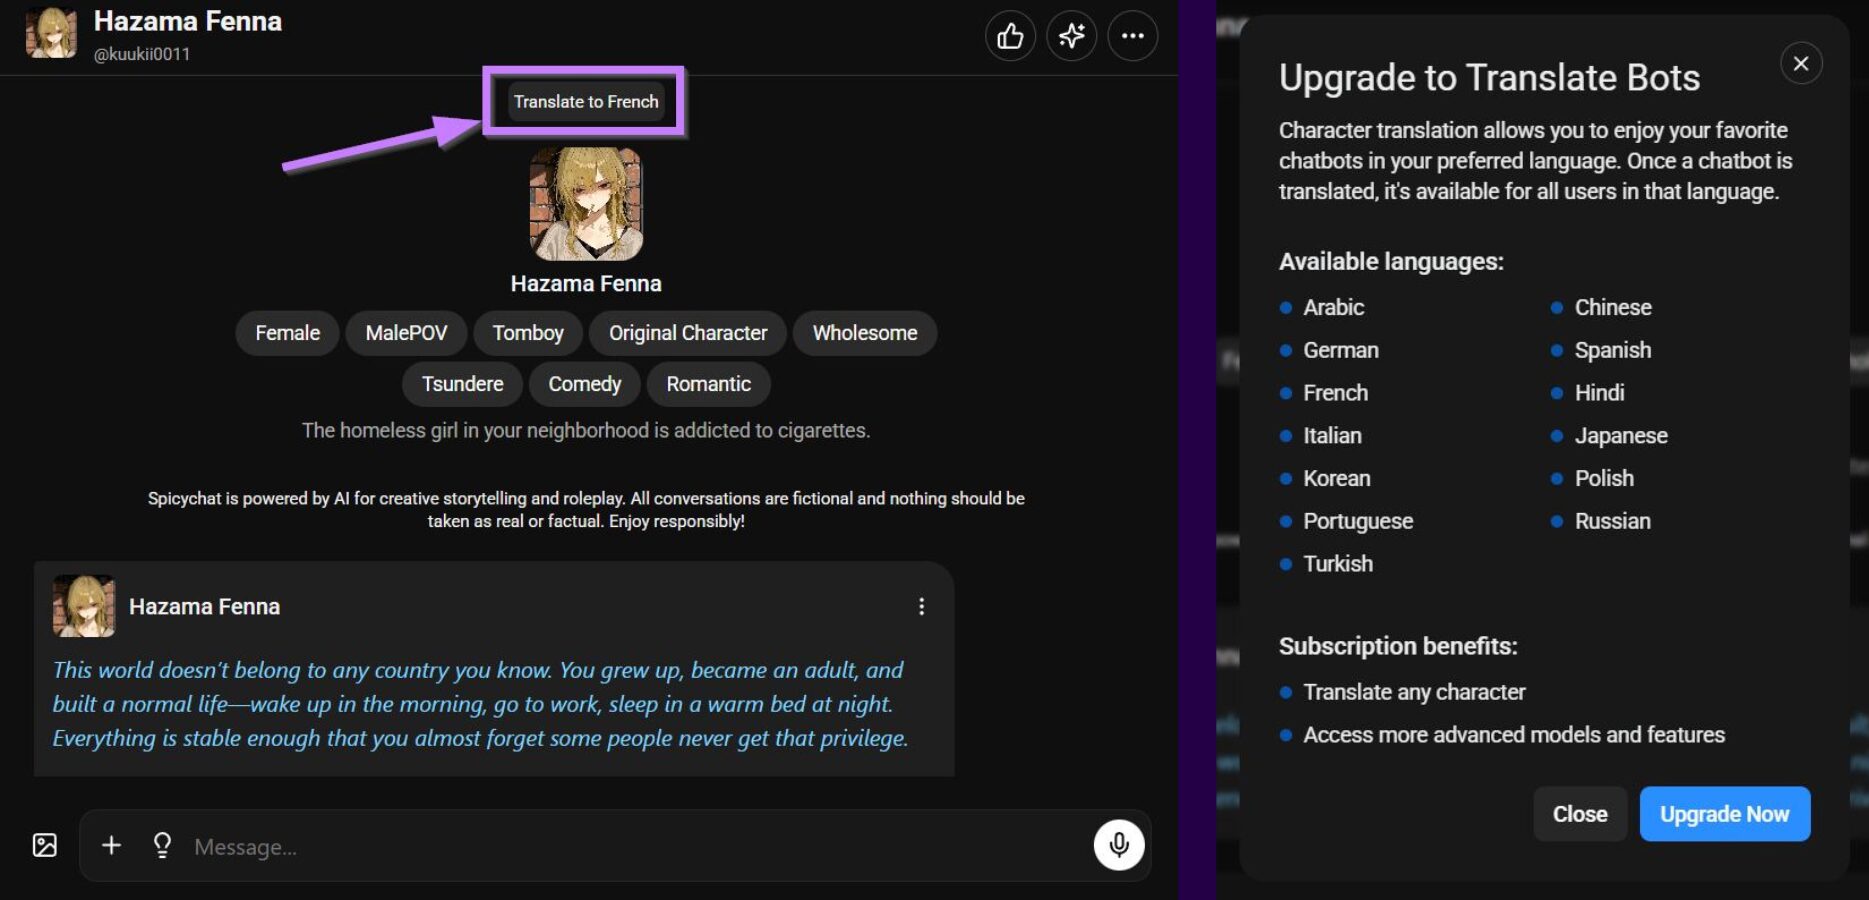
Task: Open the message's vertical three-dot menu
Action: pos(921,607)
